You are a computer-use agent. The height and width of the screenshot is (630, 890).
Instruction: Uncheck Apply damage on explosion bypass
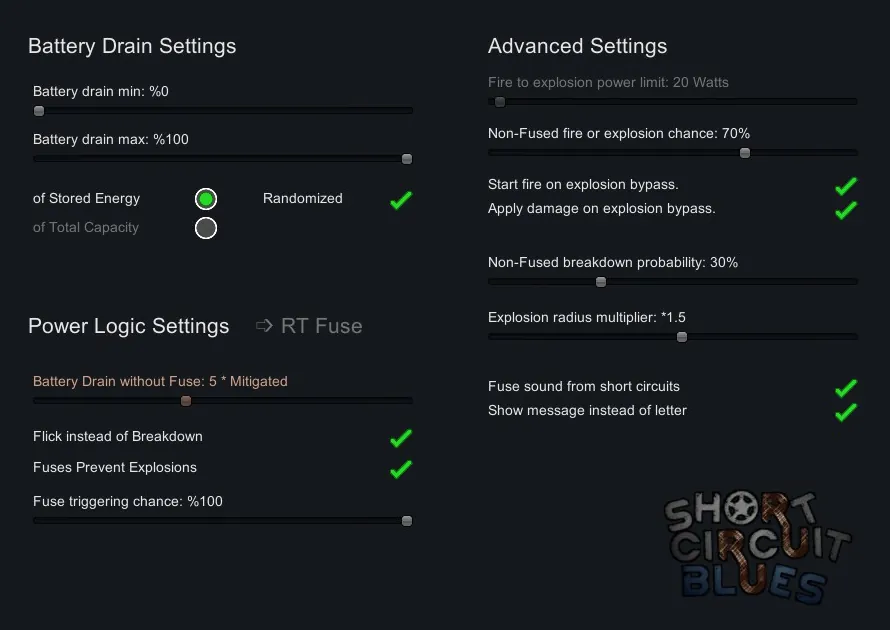846,210
